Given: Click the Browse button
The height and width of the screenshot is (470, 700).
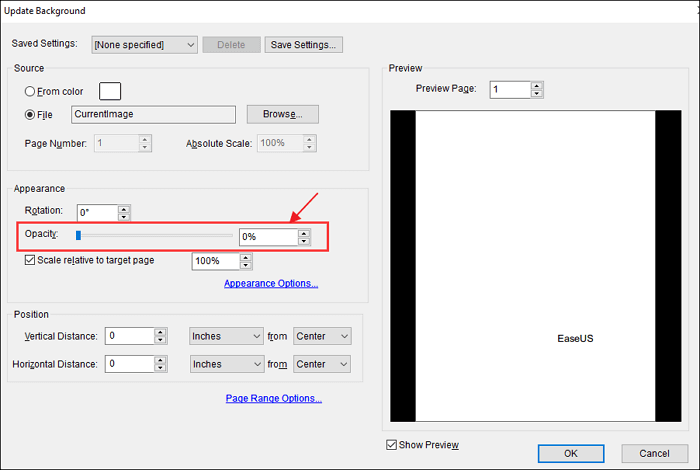Looking at the screenshot, I should (x=283, y=114).
